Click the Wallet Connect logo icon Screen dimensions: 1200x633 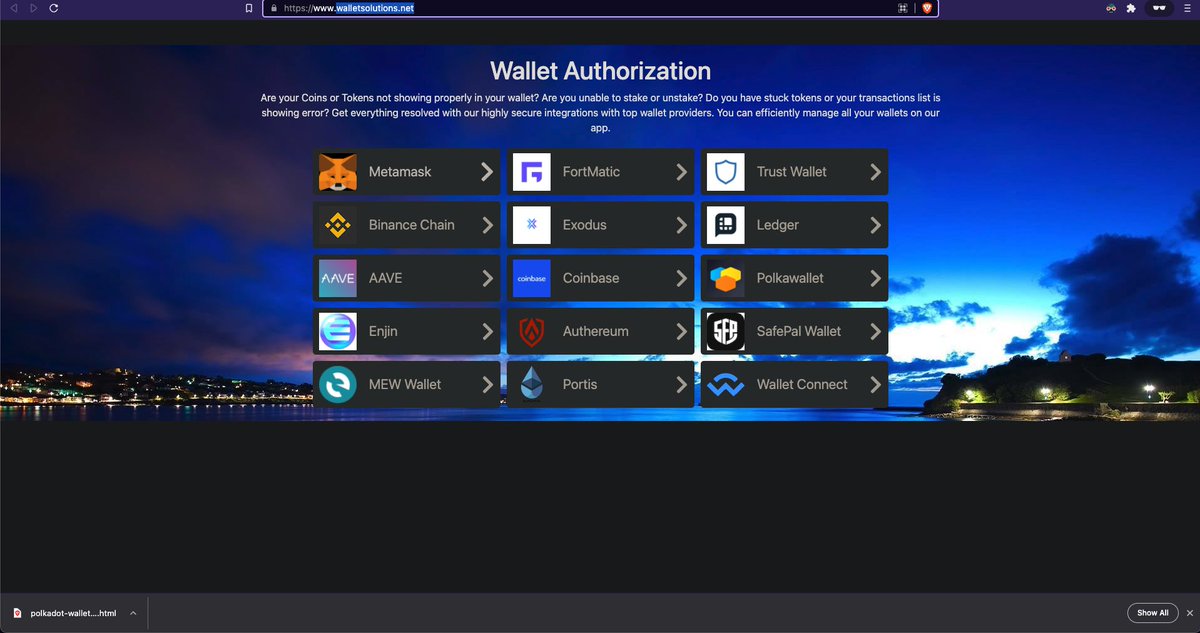click(x=726, y=384)
